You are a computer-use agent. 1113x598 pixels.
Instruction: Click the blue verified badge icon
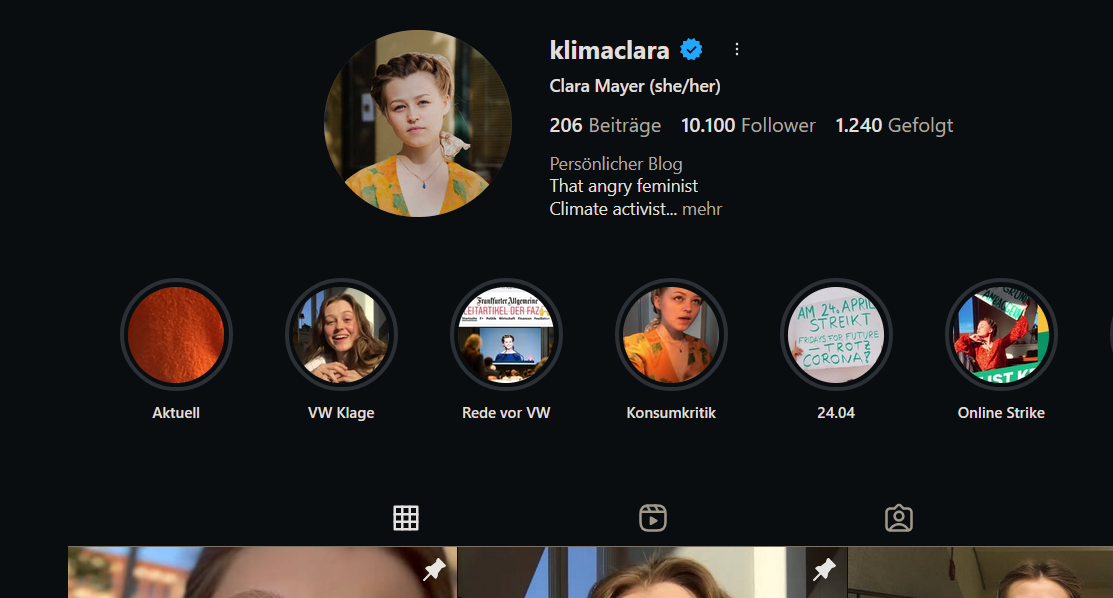pos(691,50)
